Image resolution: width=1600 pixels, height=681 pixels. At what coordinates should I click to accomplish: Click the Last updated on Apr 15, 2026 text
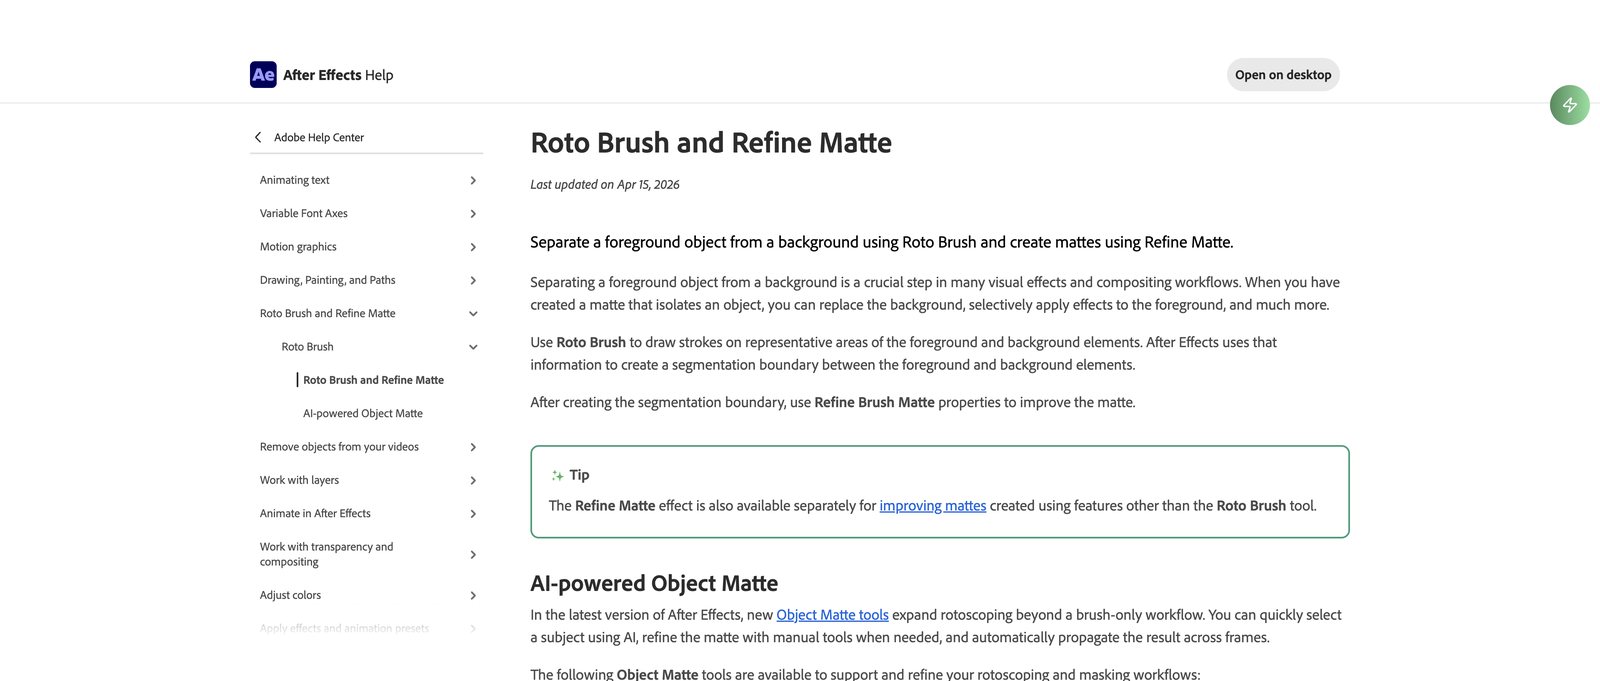point(605,185)
